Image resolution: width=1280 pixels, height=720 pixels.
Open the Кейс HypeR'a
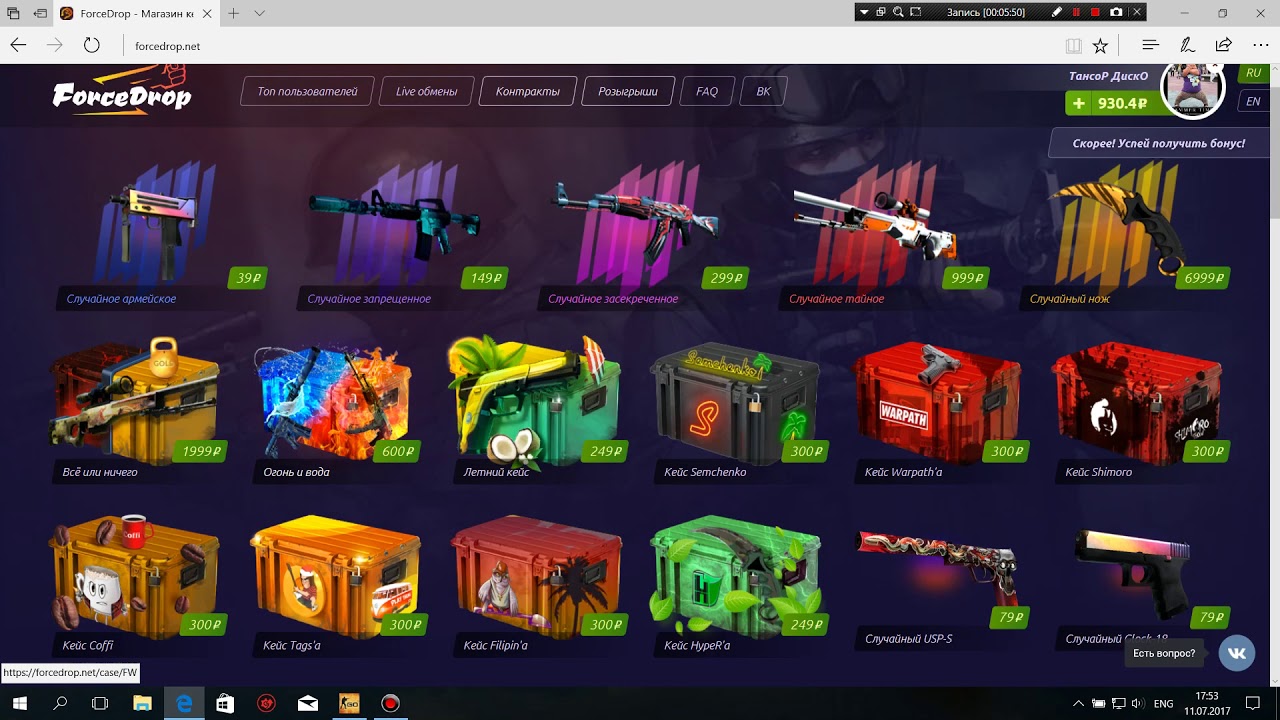coord(738,585)
